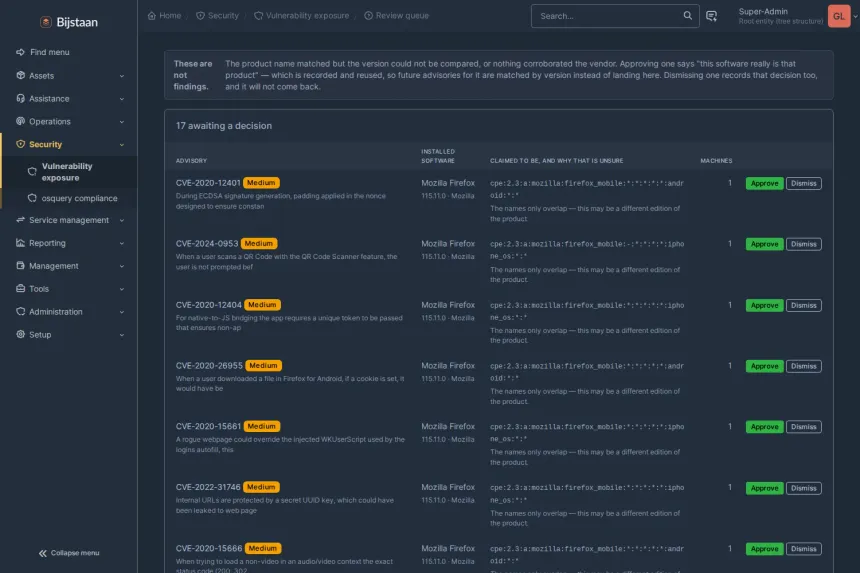Expand the Operations menu chevron

pos(122,122)
